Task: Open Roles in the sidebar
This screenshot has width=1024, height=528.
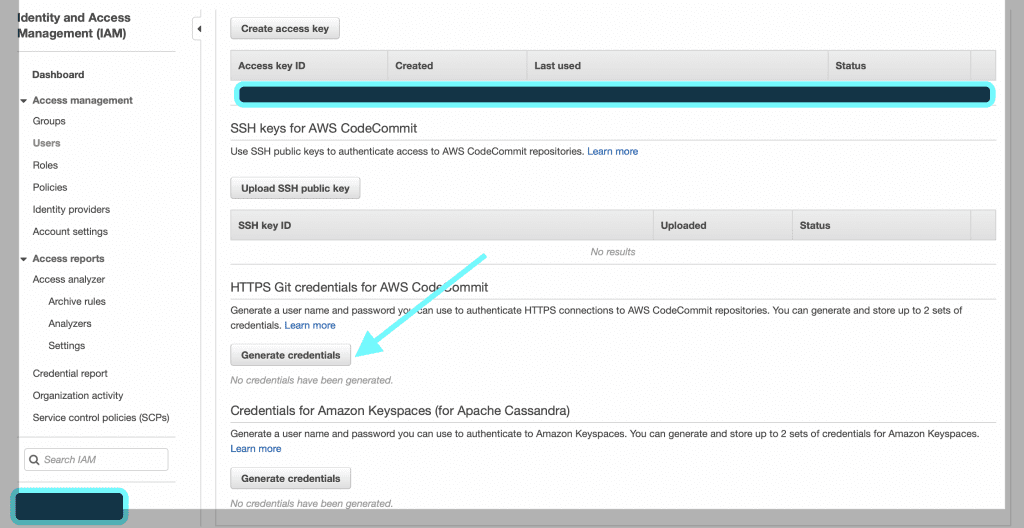Action: (x=45, y=165)
